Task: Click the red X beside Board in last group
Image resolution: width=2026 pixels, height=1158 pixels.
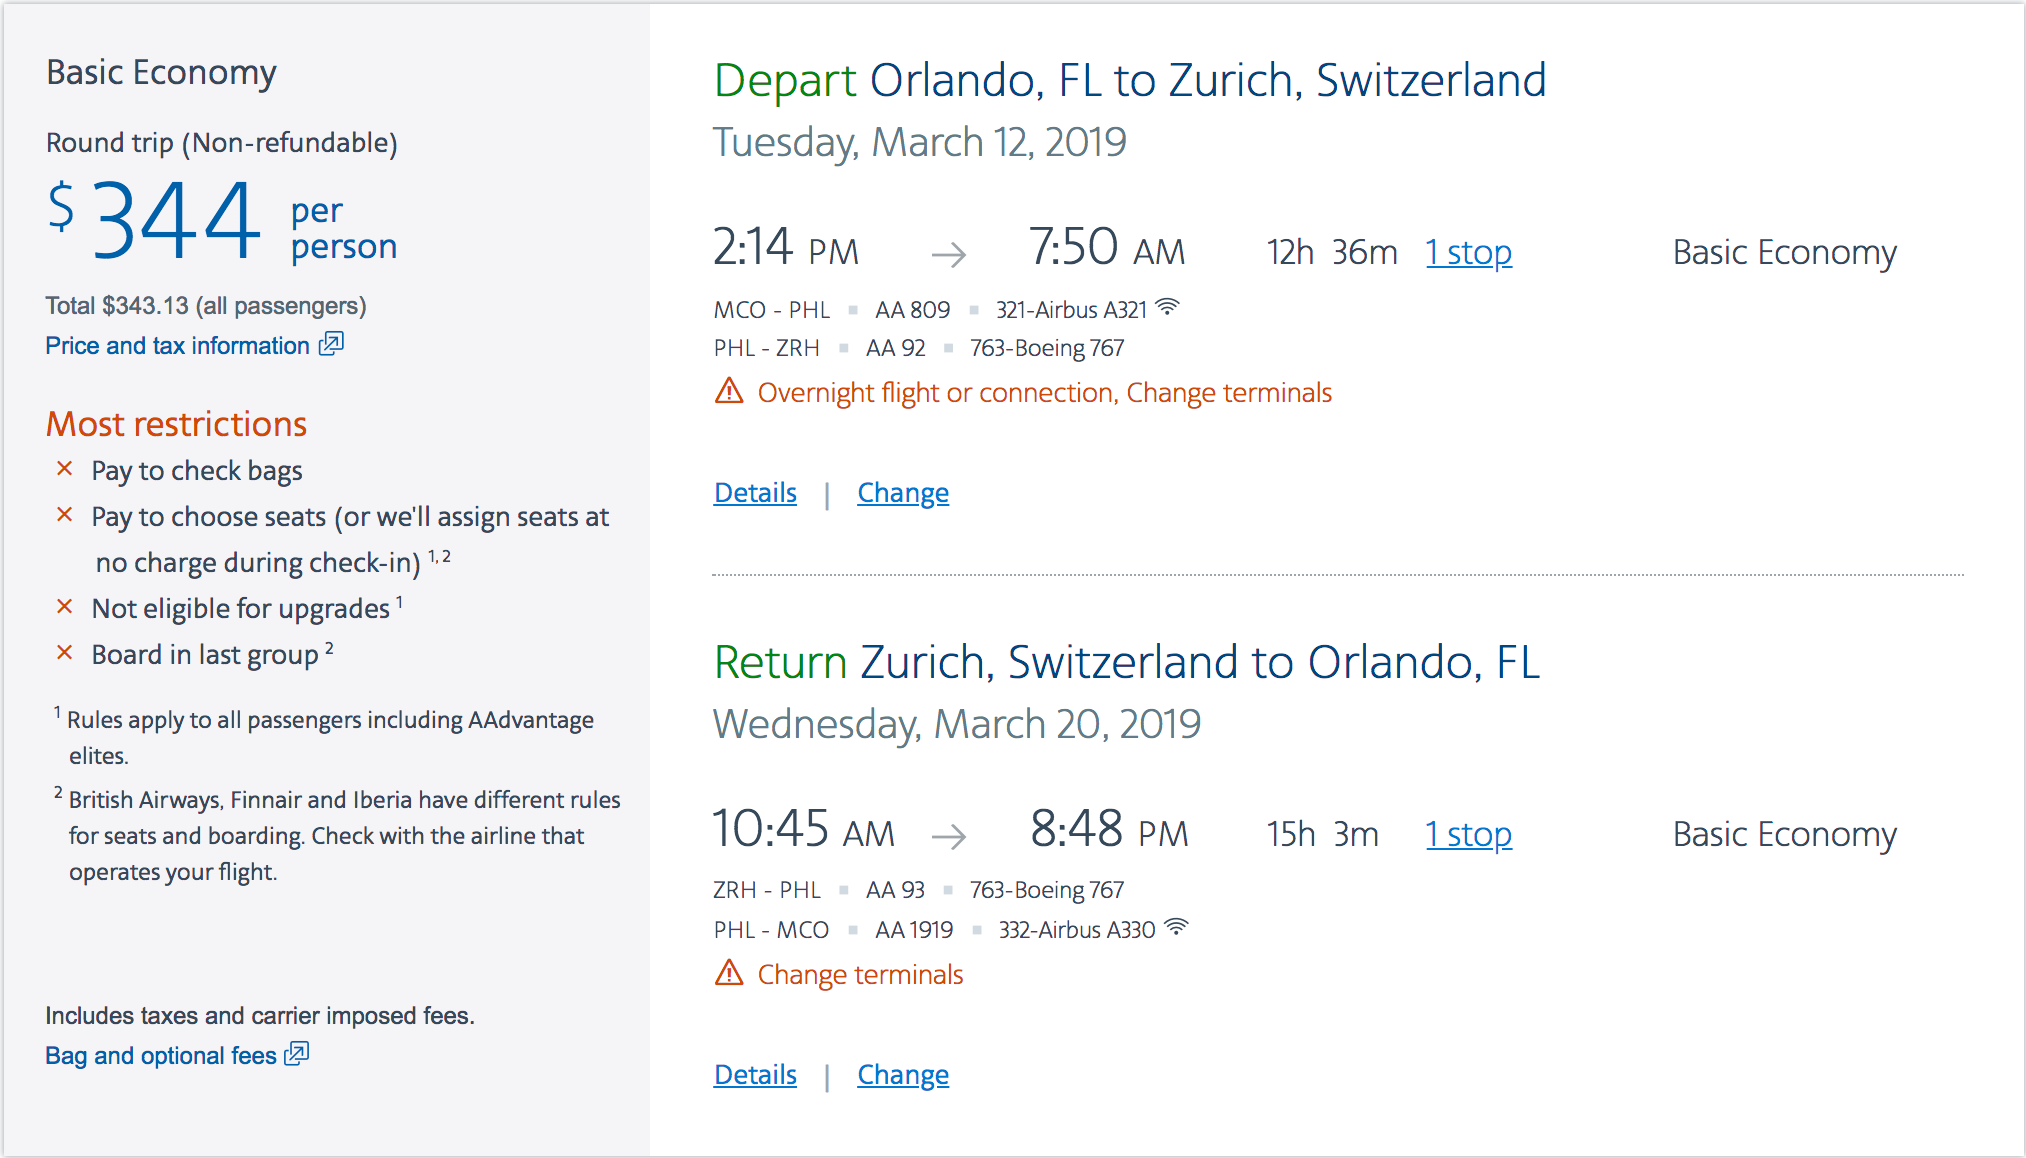Action: click(x=65, y=653)
